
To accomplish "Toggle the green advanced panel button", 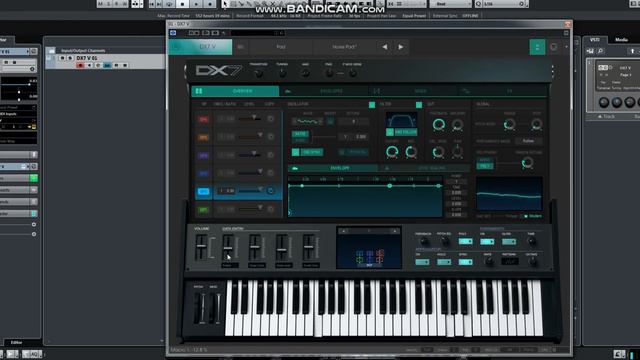I will pyautogui.click(x=537, y=47).
